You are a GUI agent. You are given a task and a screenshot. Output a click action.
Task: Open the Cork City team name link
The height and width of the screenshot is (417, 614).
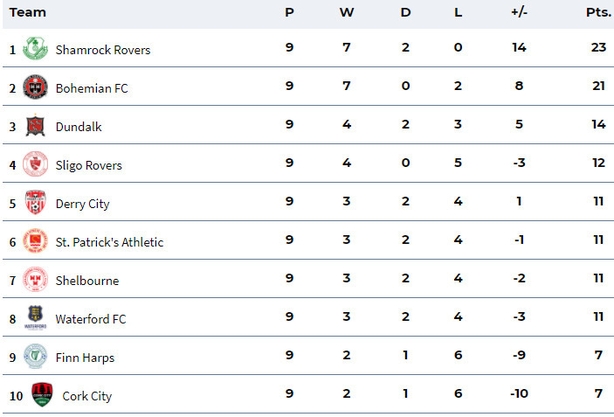tap(87, 396)
